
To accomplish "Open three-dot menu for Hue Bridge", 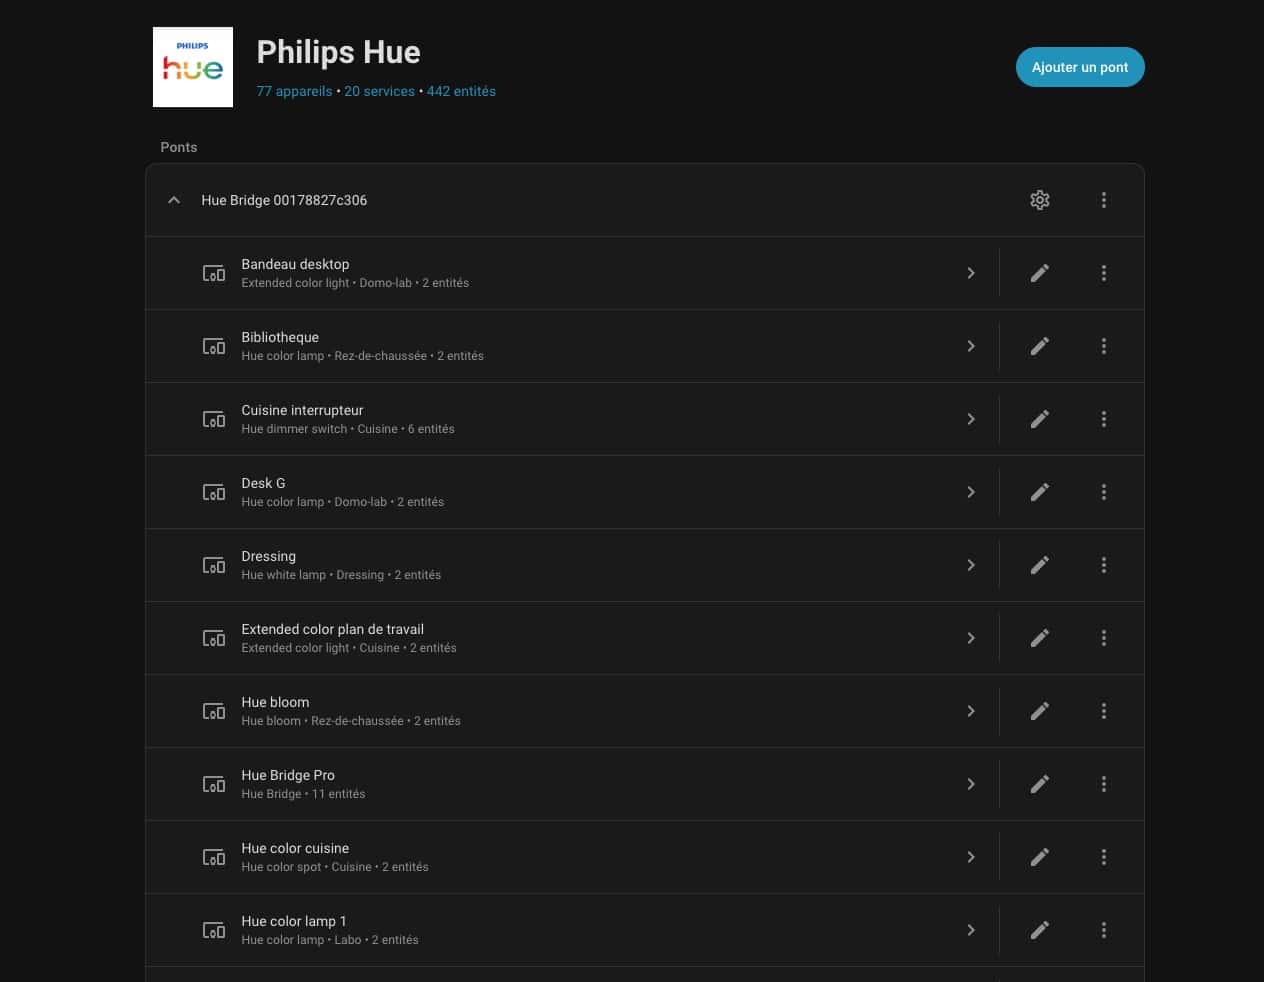I will [1104, 200].
